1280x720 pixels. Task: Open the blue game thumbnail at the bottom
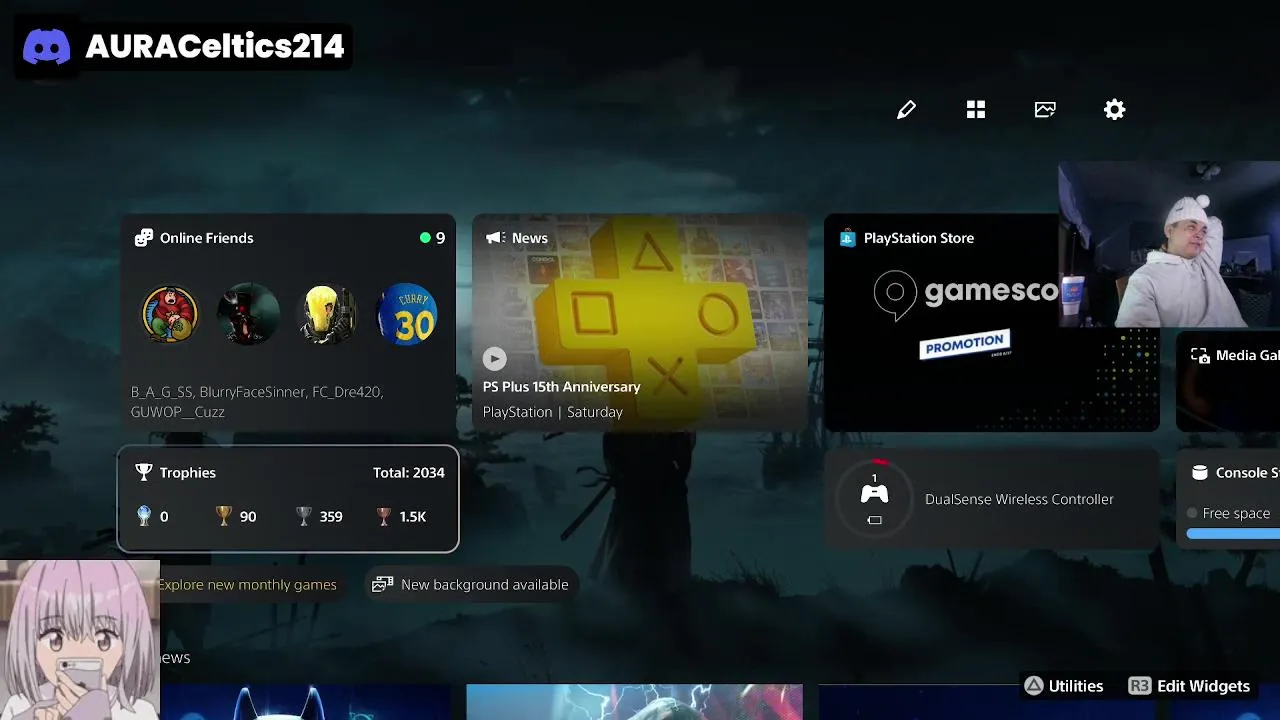pyautogui.click(x=305, y=702)
